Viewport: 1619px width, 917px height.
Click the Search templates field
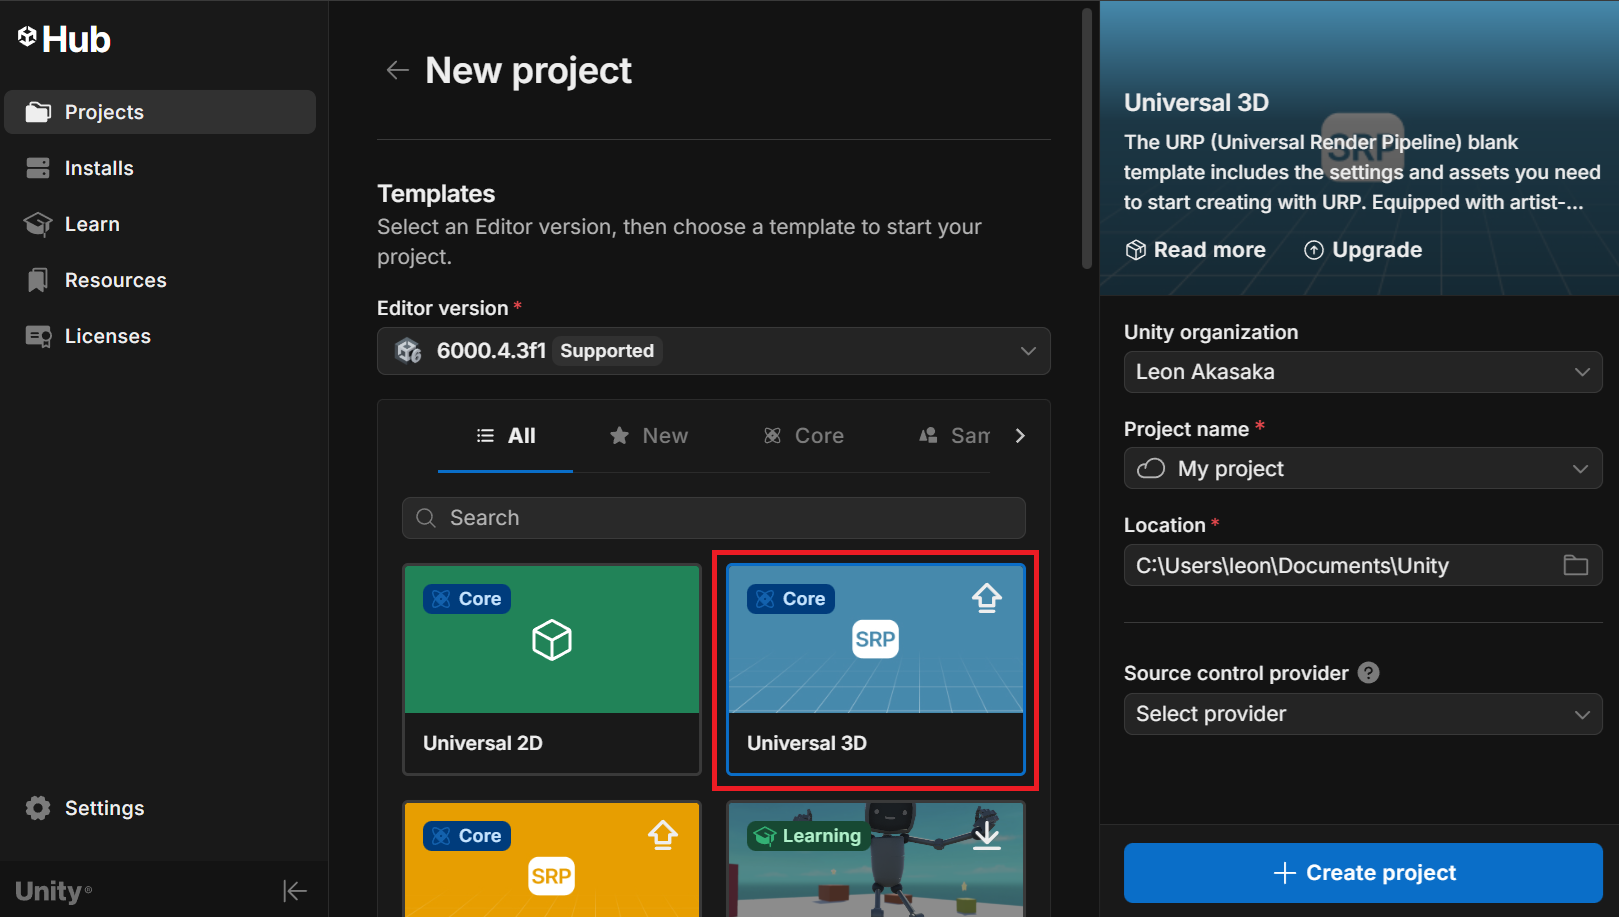(713, 518)
